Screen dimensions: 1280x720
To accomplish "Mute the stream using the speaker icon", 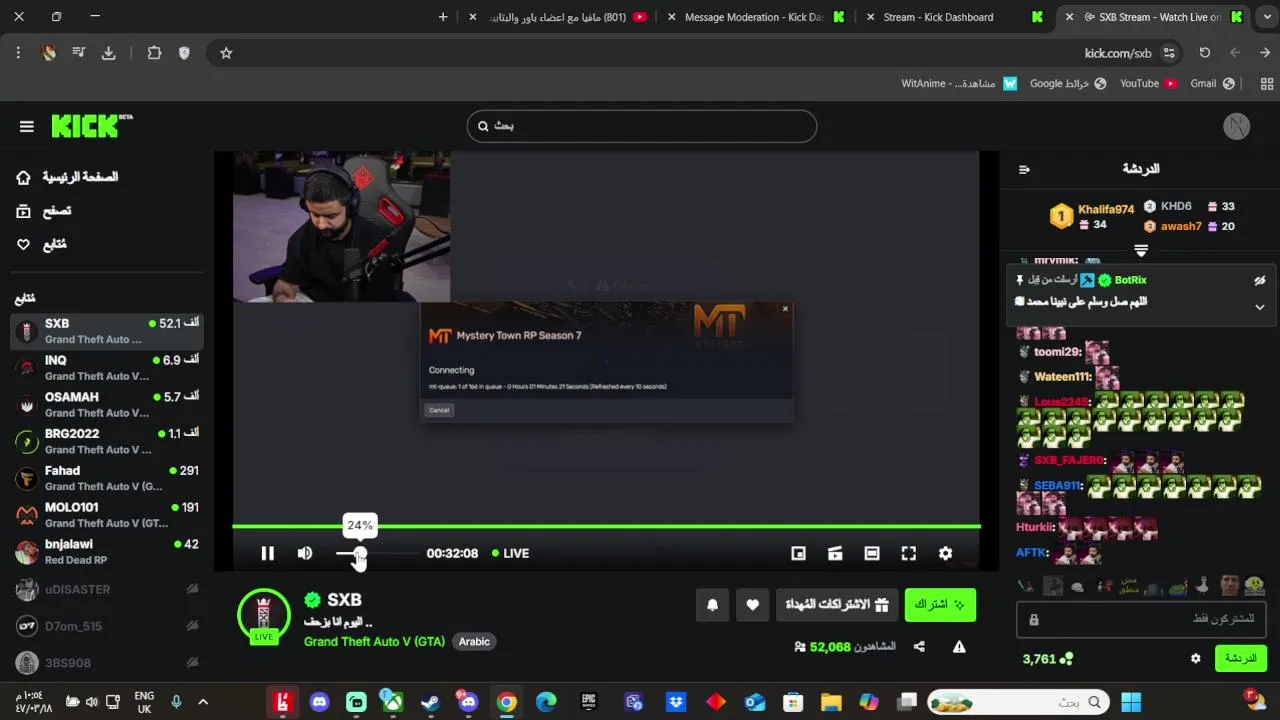I will [x=305, y=553].
